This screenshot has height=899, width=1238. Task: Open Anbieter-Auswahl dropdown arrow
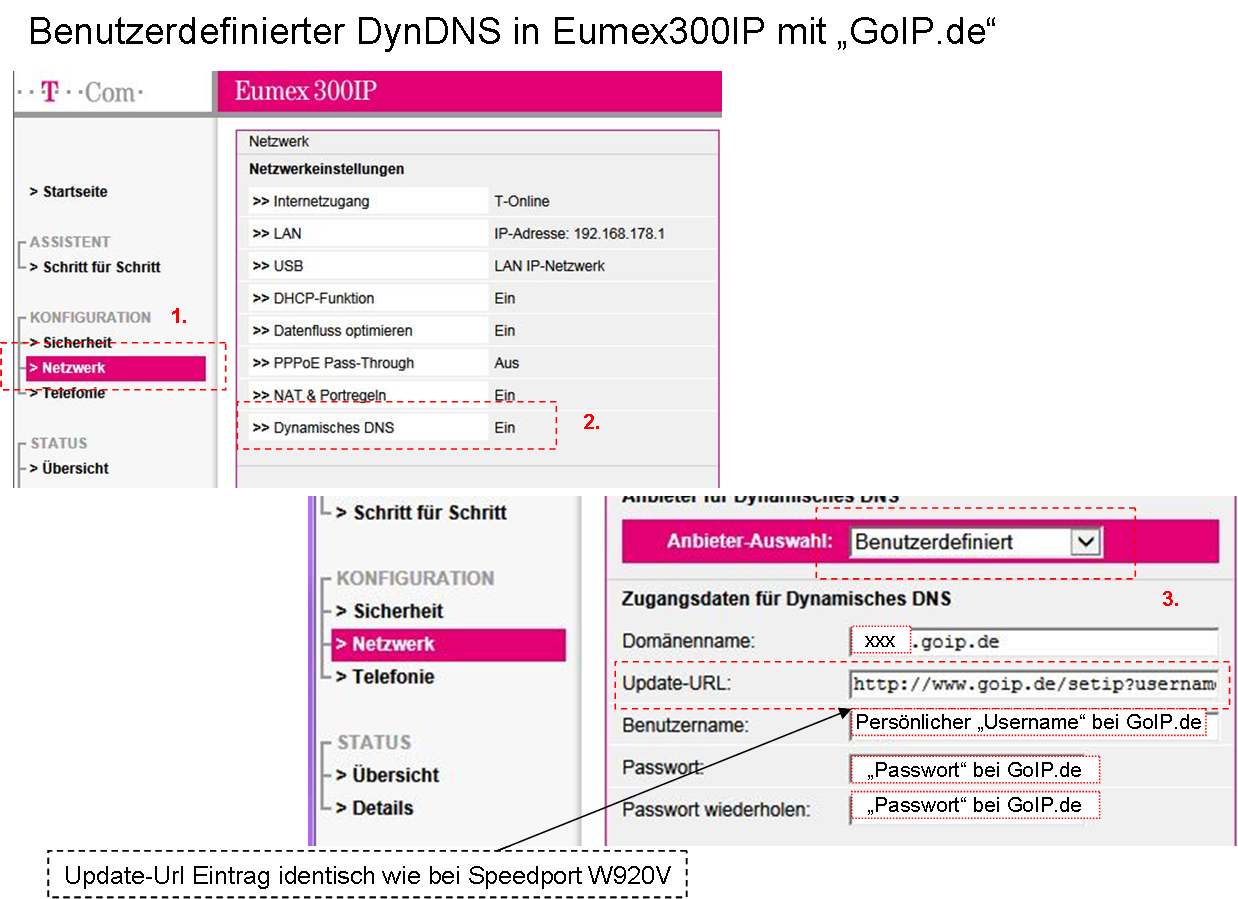(1087, 542)
